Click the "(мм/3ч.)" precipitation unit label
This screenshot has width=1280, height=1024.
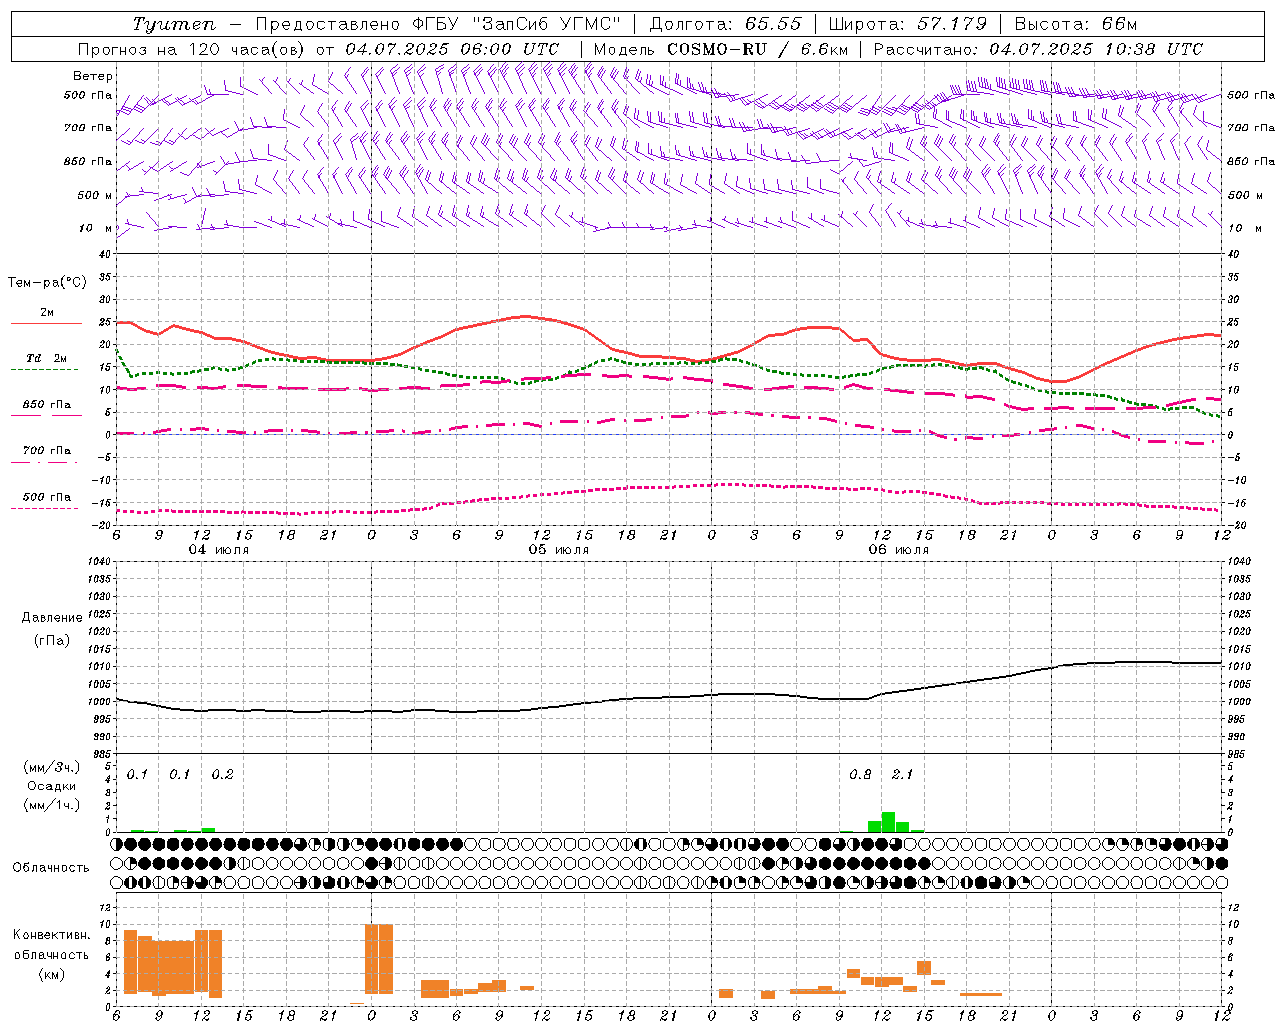[x=52, y=768]
